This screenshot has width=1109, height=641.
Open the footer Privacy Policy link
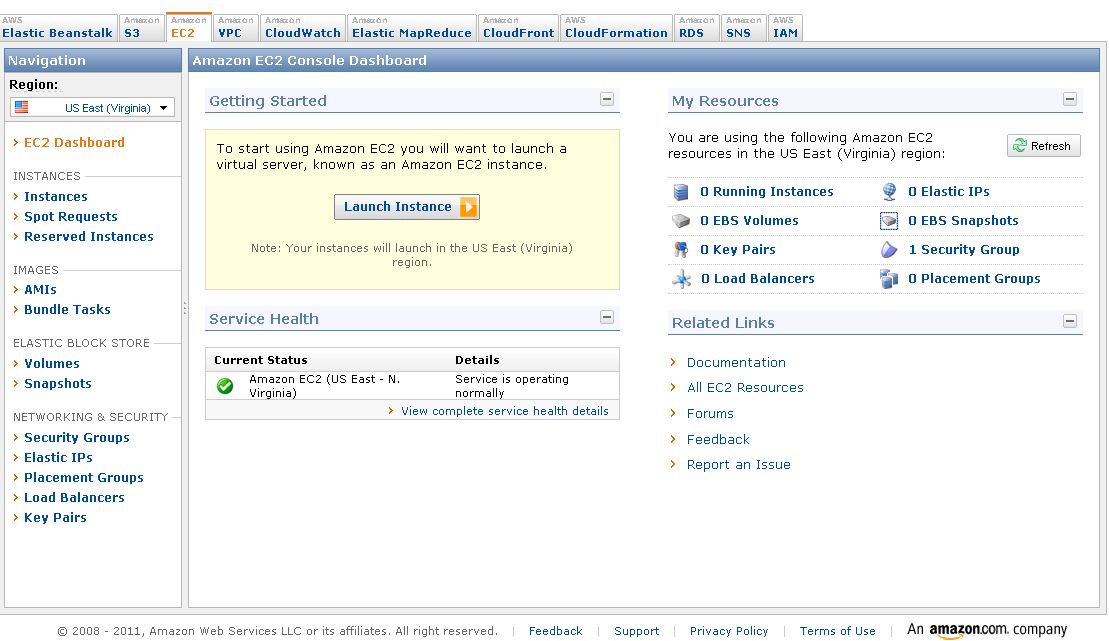[x=728, y=631]
